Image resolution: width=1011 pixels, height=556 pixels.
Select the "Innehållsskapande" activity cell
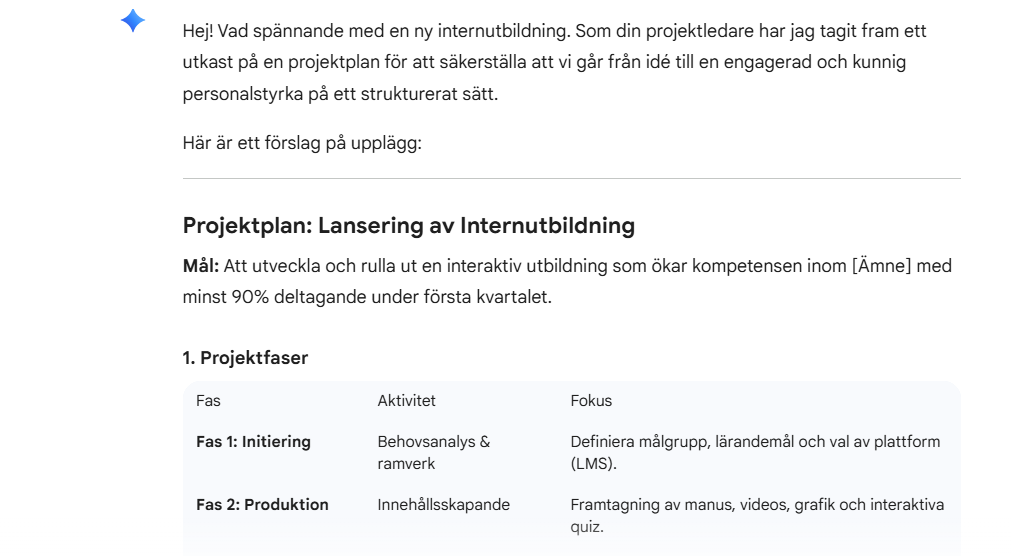(443, 505)
